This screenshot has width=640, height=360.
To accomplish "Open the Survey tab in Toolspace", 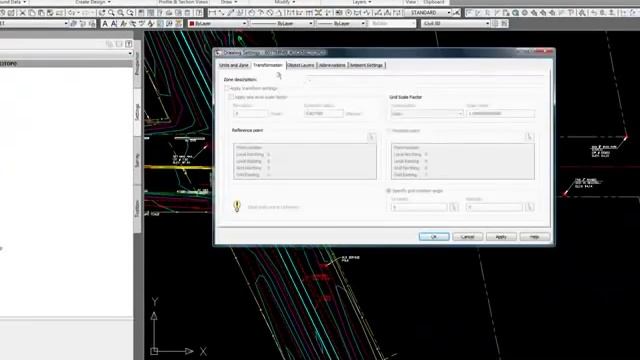I will 138,160.
